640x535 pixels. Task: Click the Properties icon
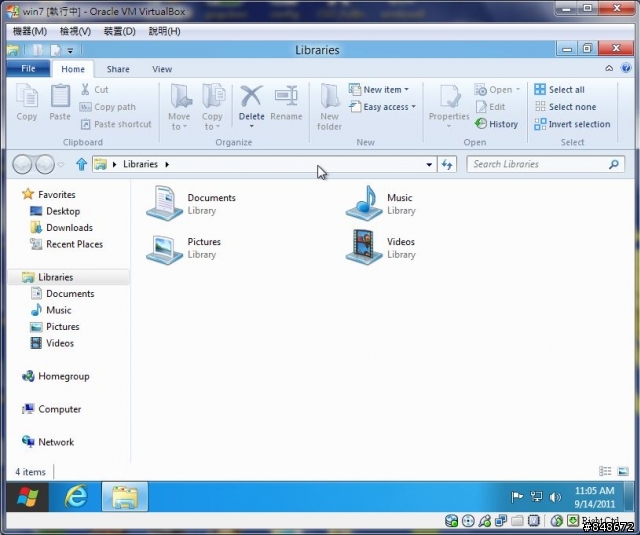[449, 96]
